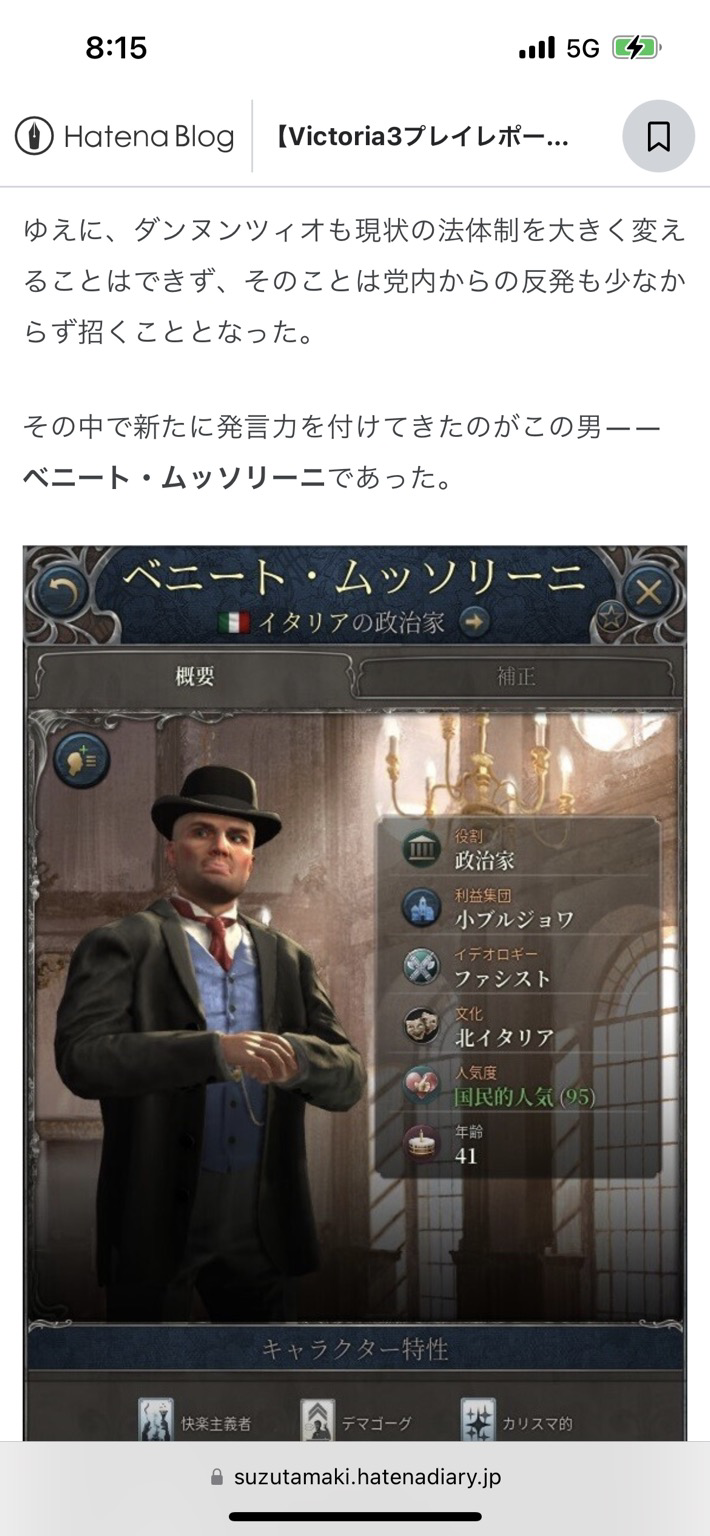Go to Italy via arrow button

(x=476, y=622)
